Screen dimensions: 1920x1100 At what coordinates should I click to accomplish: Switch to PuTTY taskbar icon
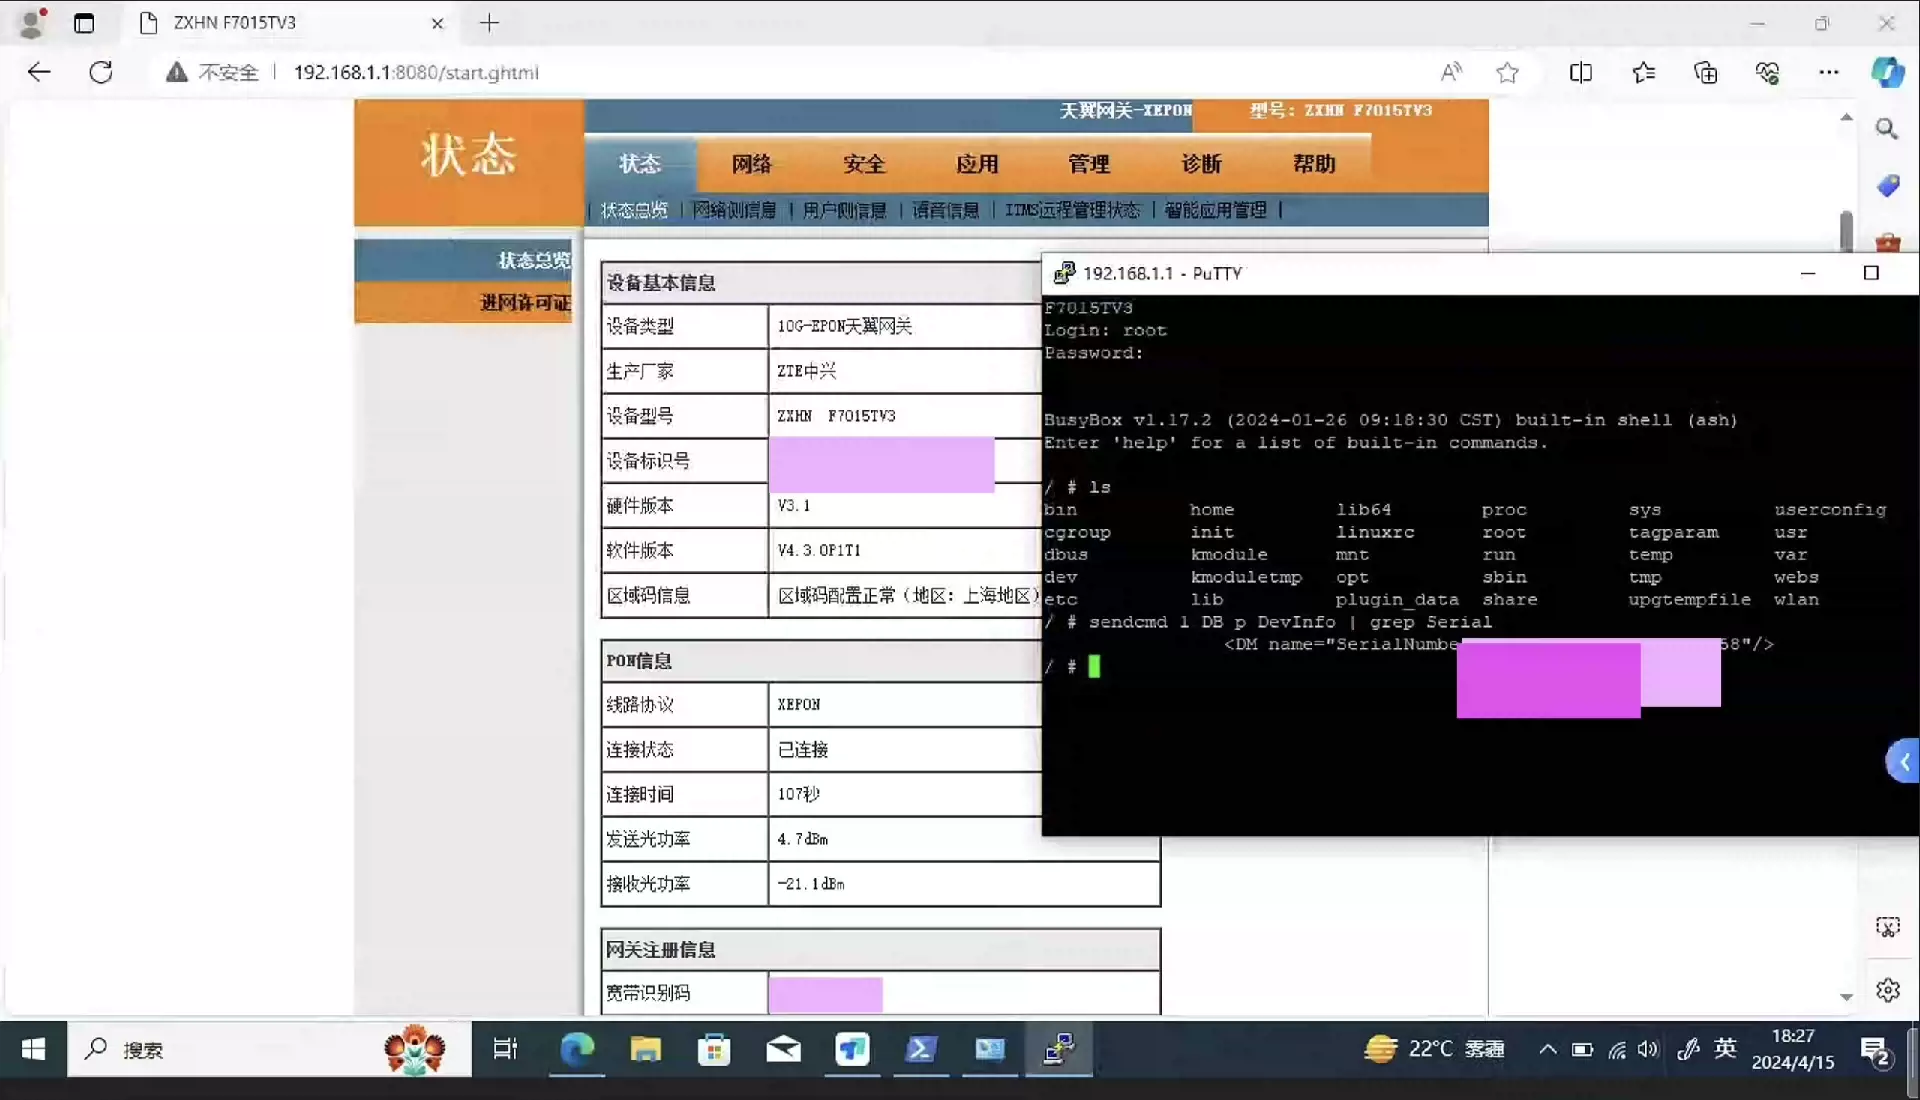(x=1059, y=1049)
